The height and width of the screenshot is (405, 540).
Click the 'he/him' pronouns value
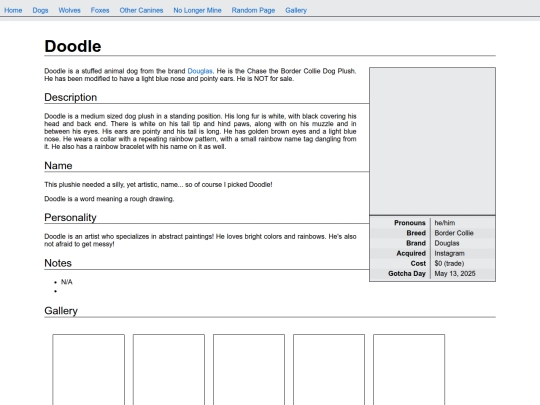point(445,223)
